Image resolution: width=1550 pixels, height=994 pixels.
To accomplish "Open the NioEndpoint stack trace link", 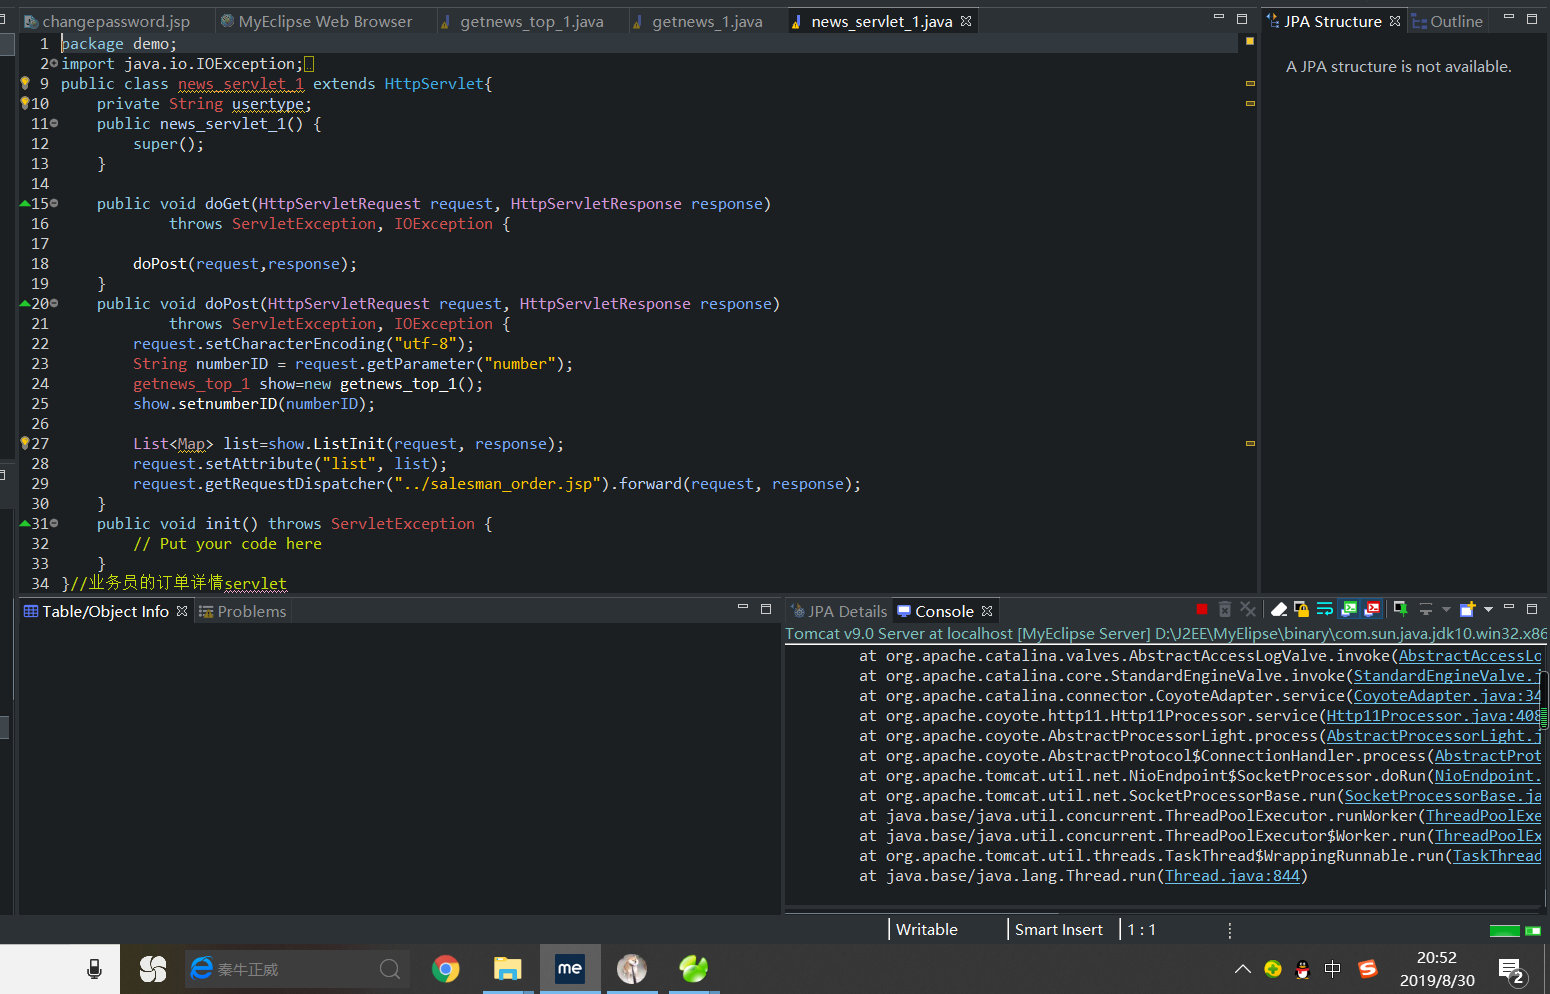I will [x=1487, y=776].
